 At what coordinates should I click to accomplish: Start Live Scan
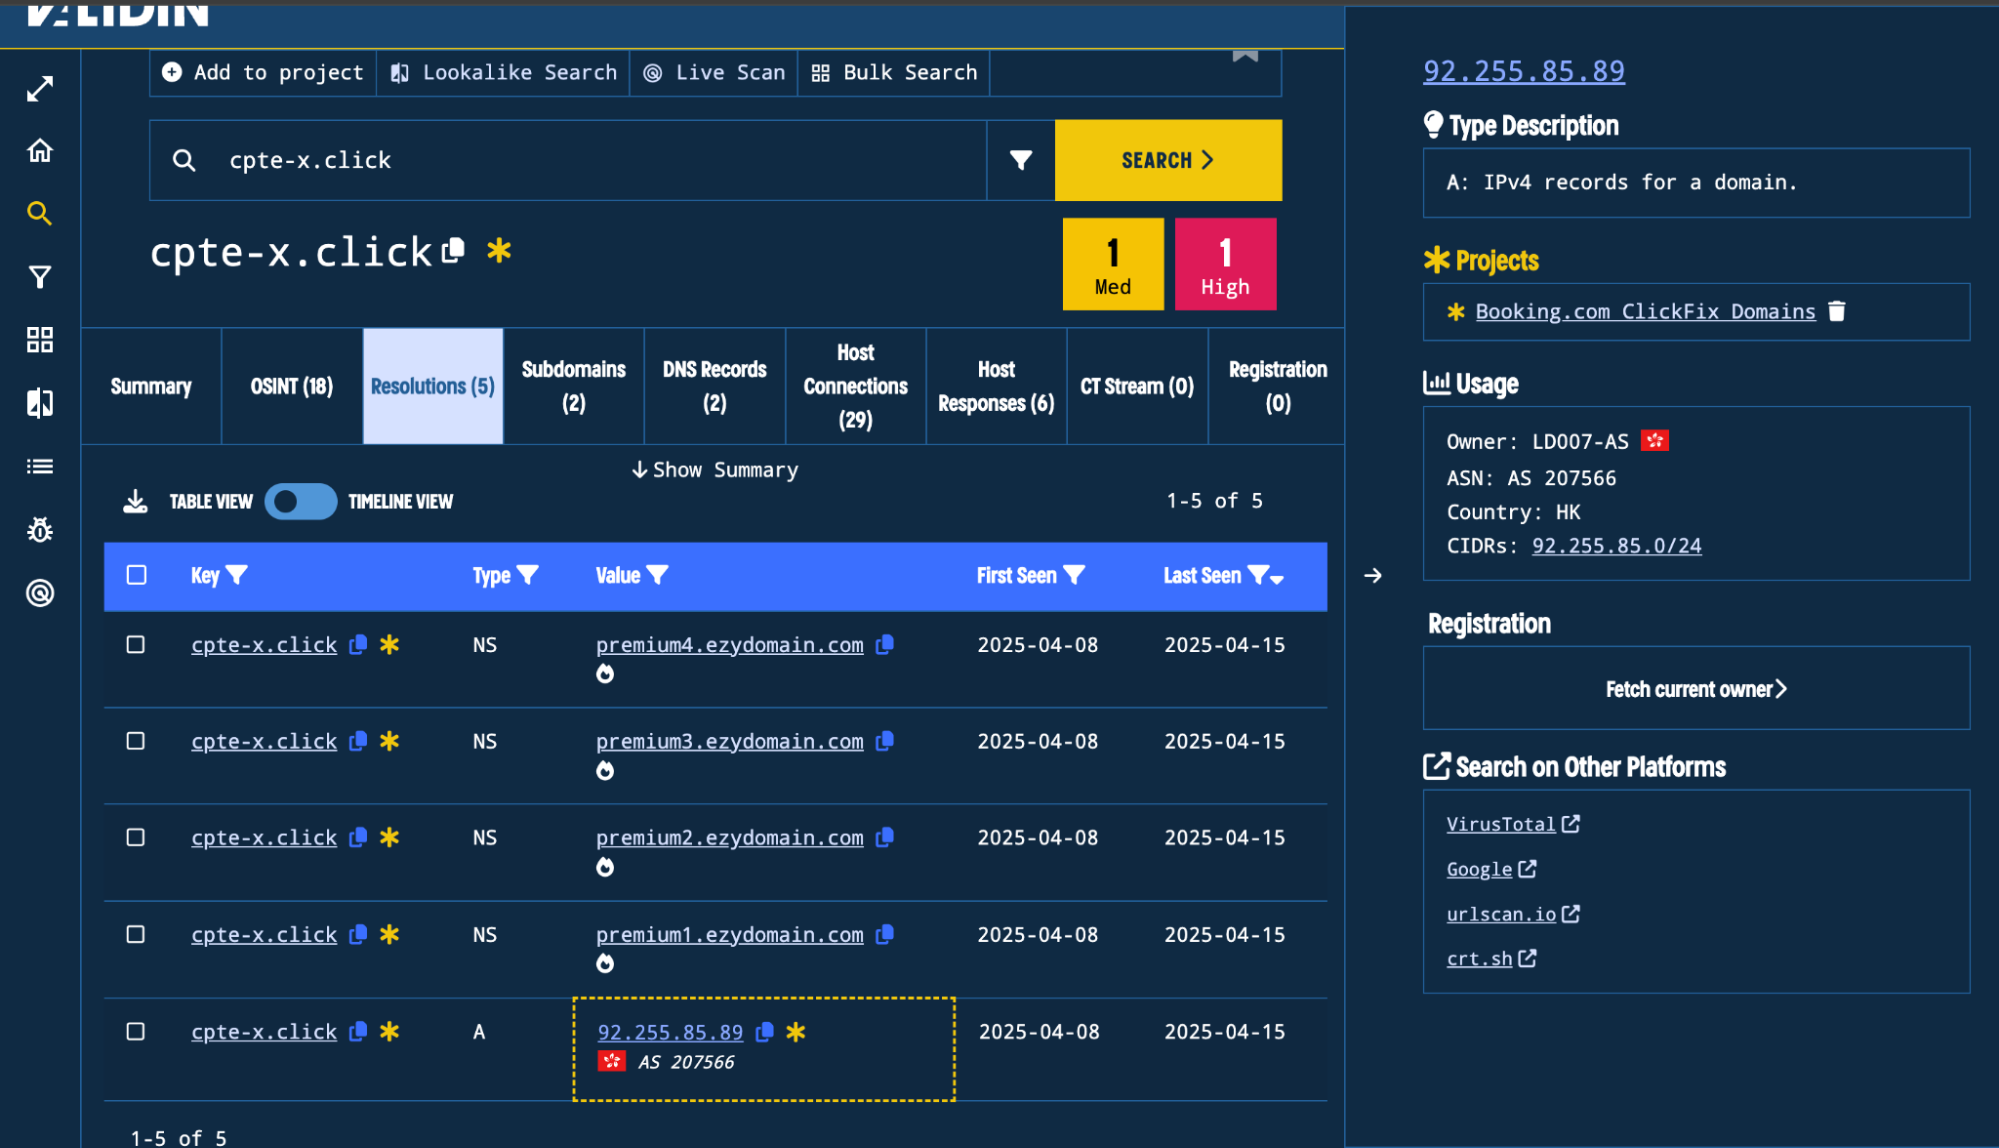[714, 73]
